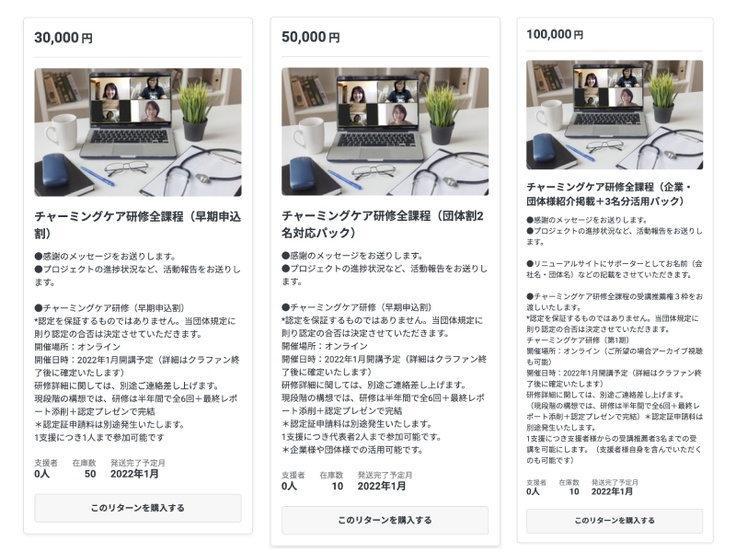Open the 30,000円 return's laptop image
Viewport: 736px width, 552px height.
(138, 132)
